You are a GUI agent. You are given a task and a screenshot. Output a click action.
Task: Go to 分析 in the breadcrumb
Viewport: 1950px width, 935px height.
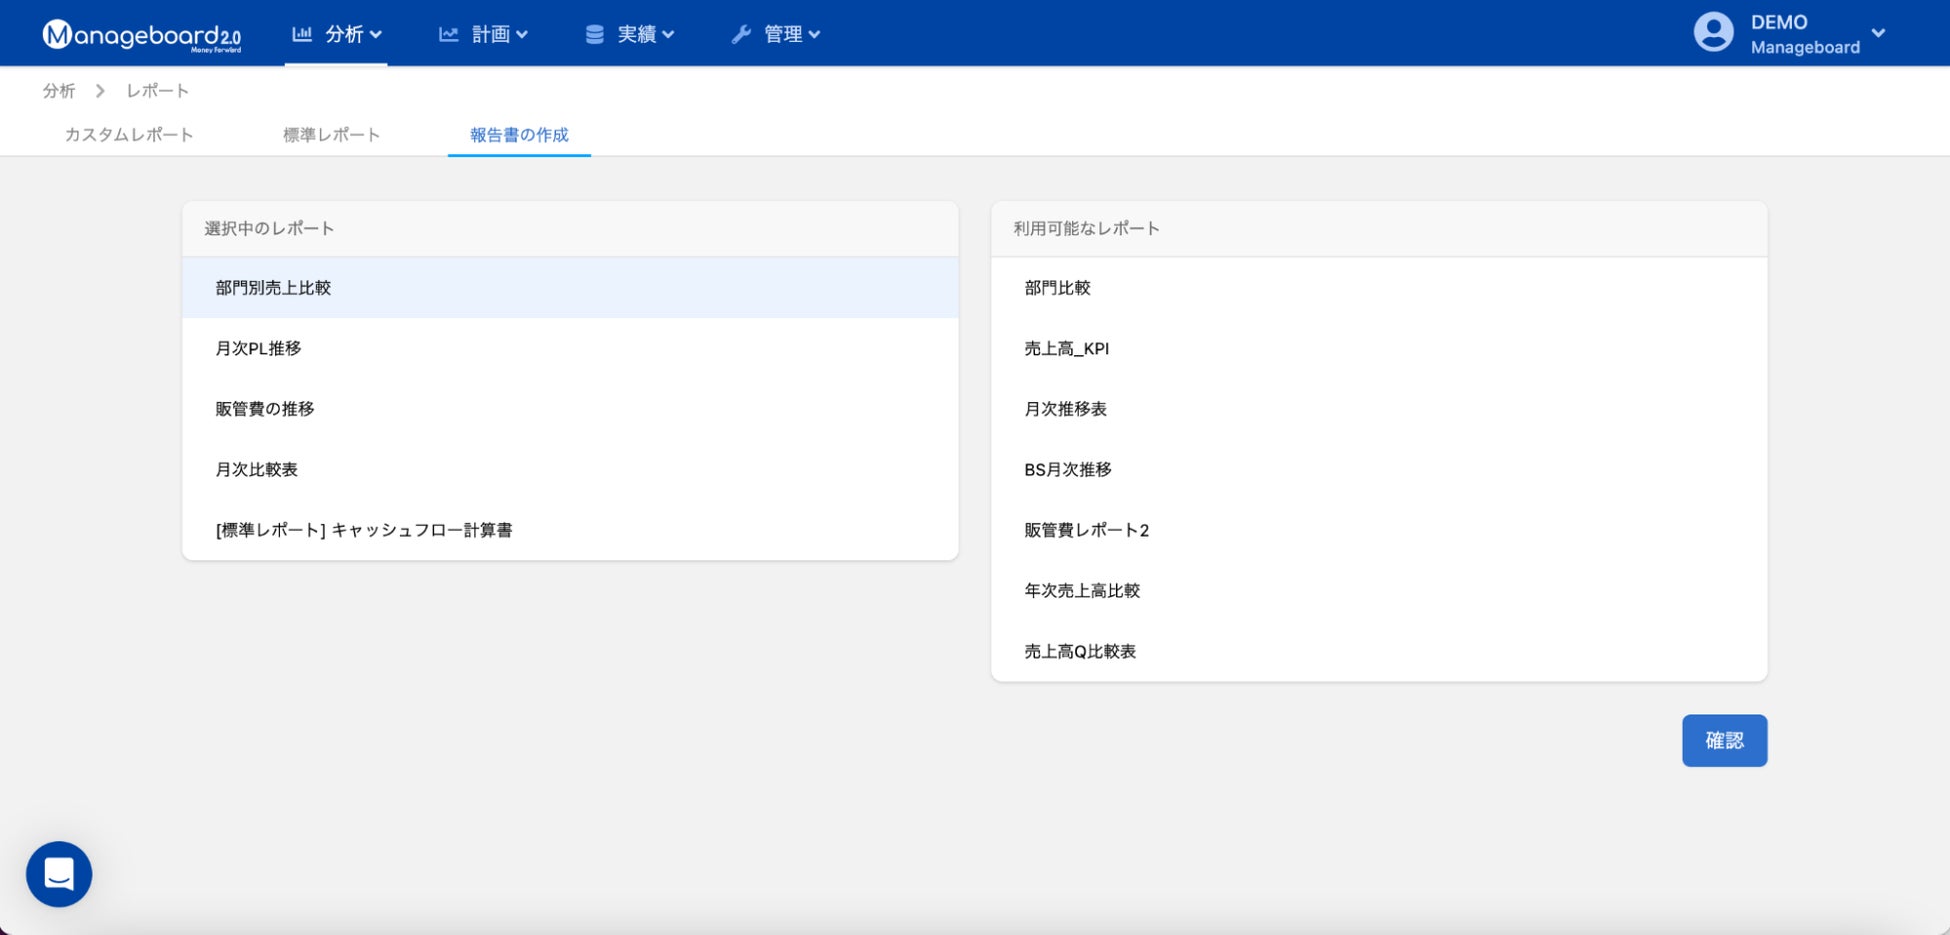(59, 91)
